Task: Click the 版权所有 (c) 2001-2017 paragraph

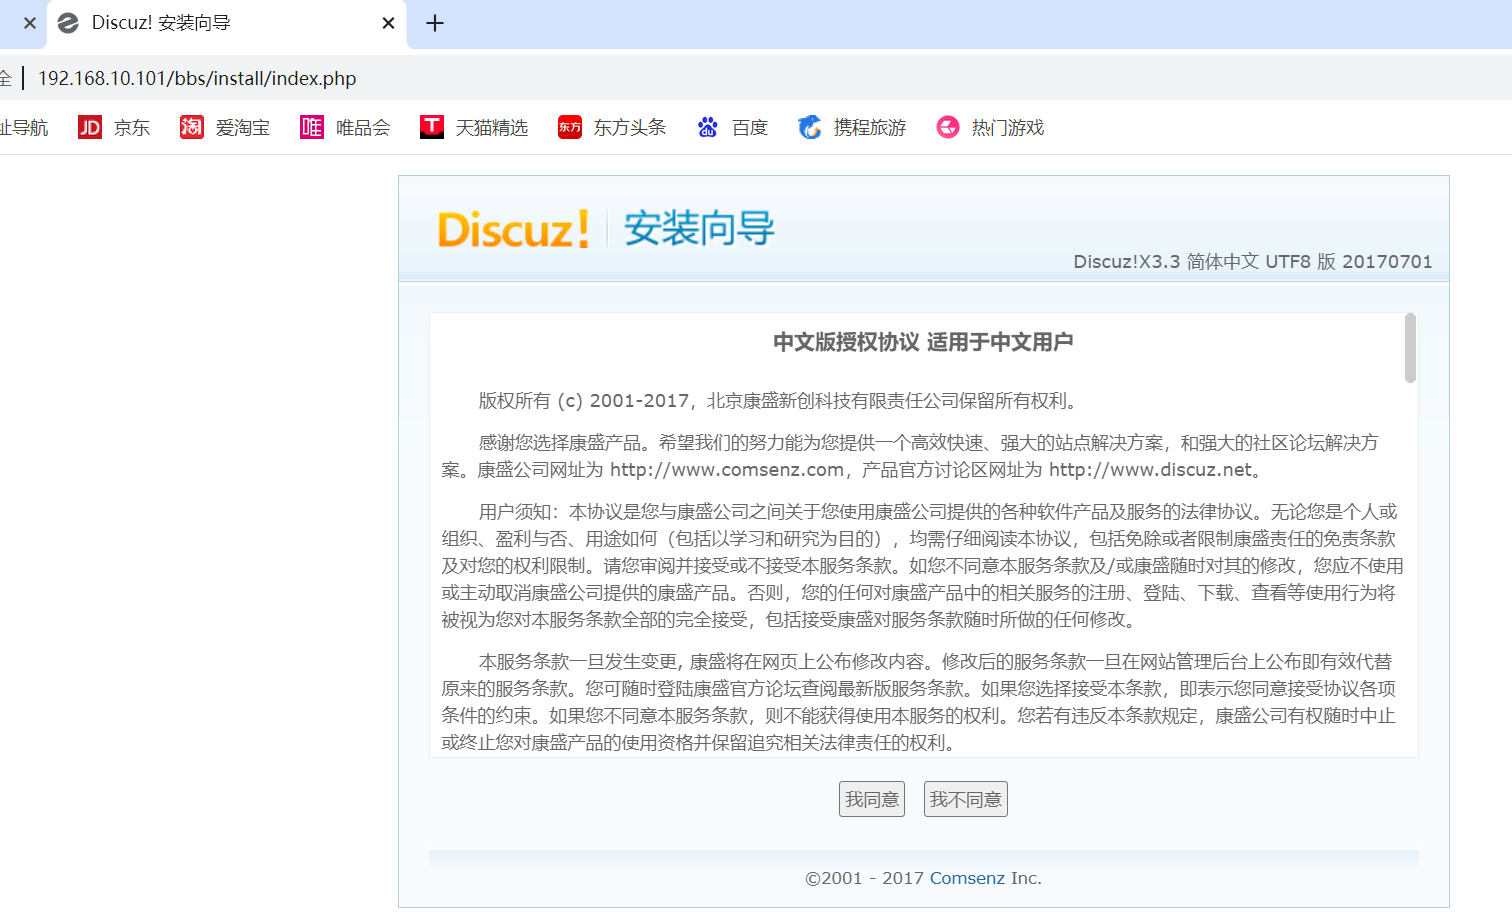Action: click(780, 401)
